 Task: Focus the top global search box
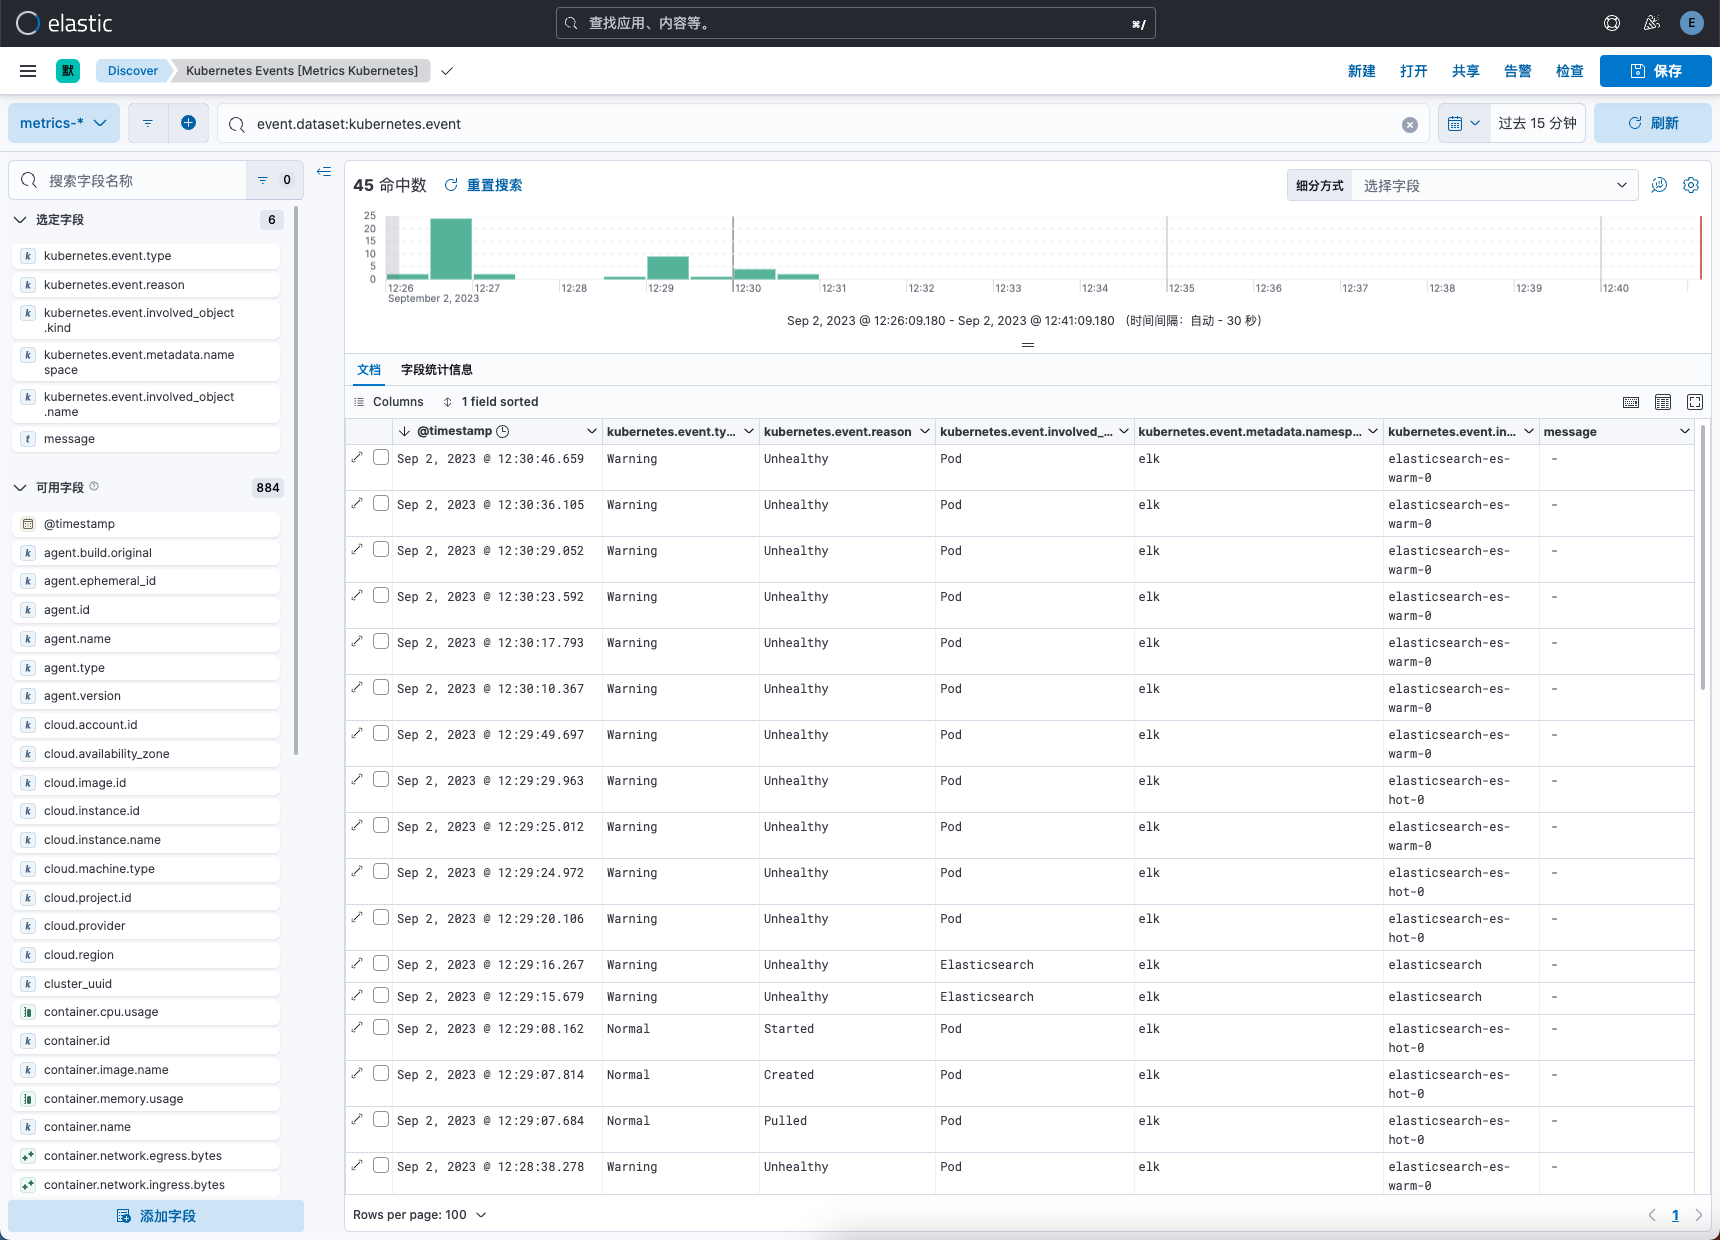pos(856,23)
